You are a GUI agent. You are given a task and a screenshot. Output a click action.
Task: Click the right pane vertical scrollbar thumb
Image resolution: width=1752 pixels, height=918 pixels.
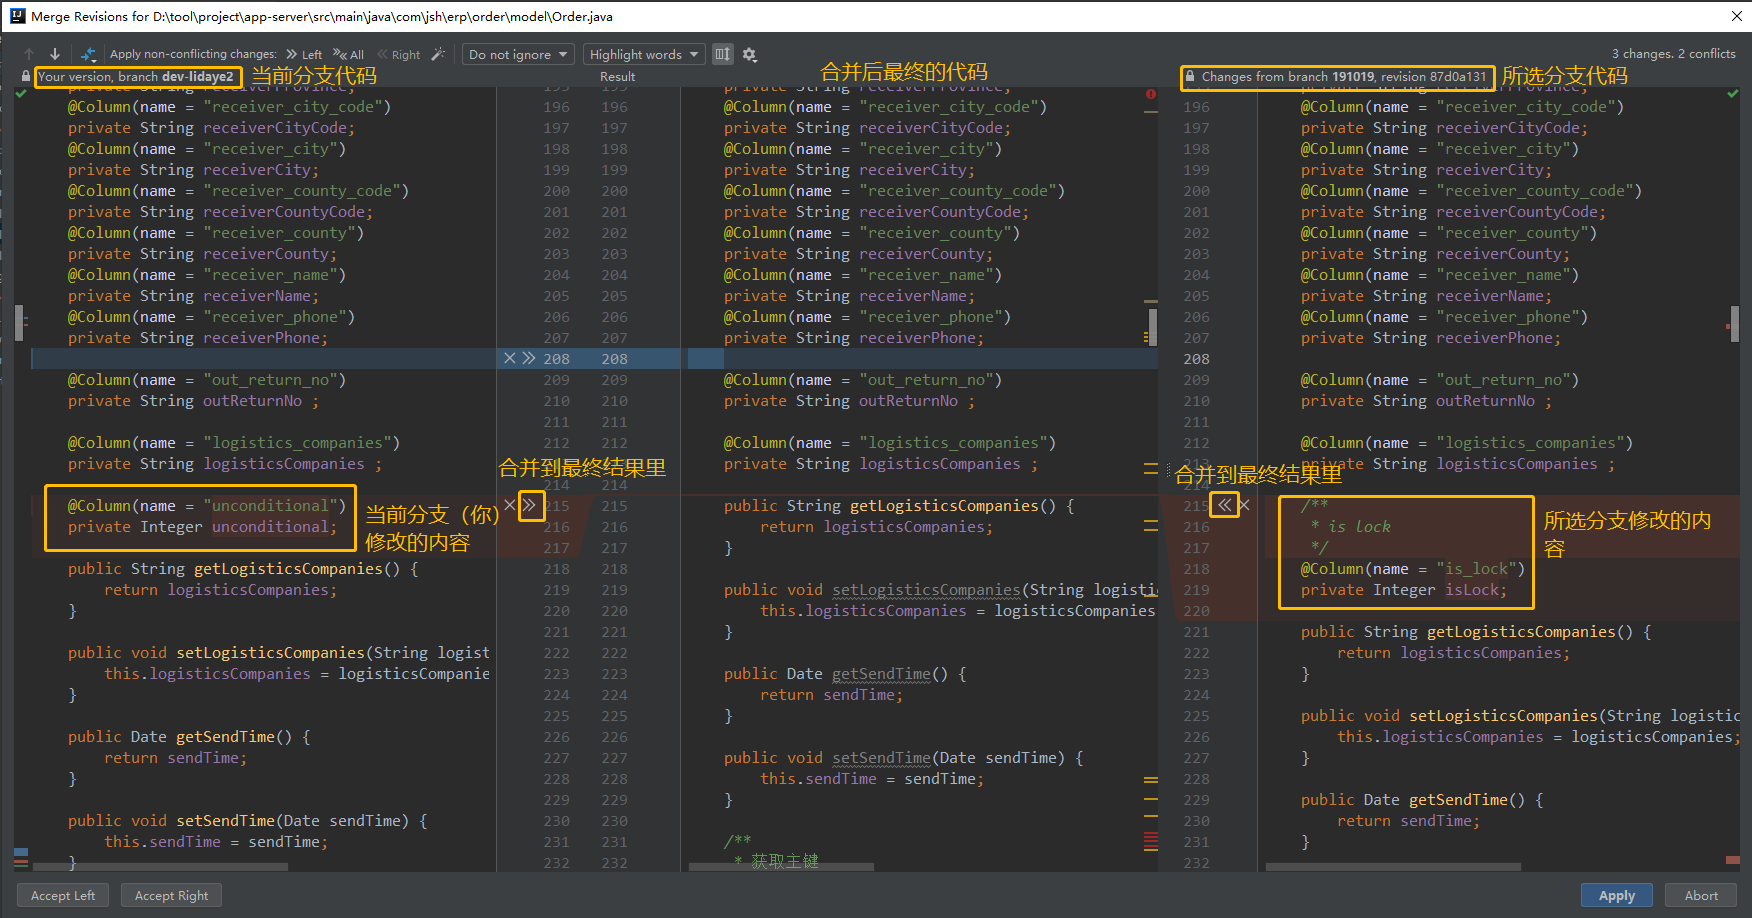click(1734, 324)
